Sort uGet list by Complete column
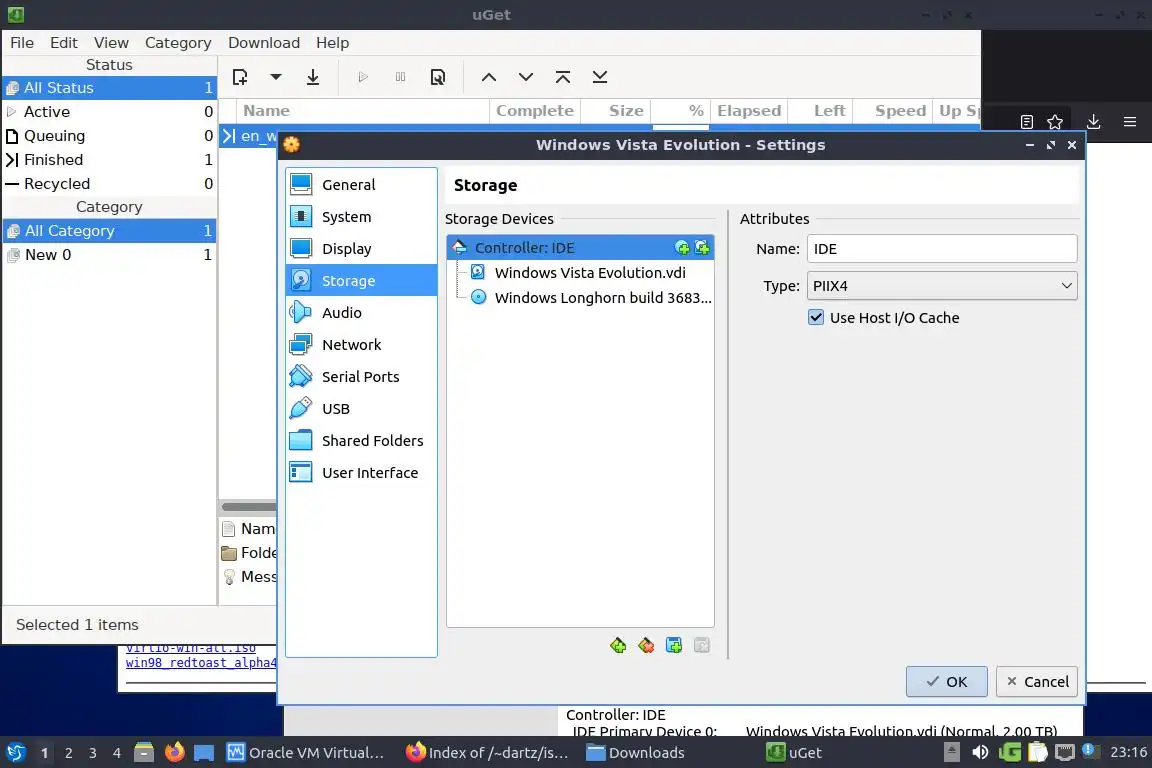 (534, 110)
